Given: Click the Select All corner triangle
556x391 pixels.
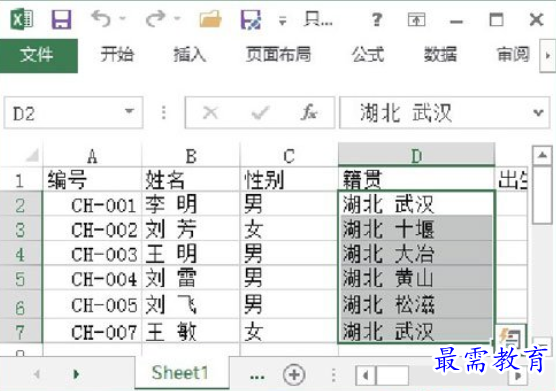Looking at the screenshot, I should point(31,155).
